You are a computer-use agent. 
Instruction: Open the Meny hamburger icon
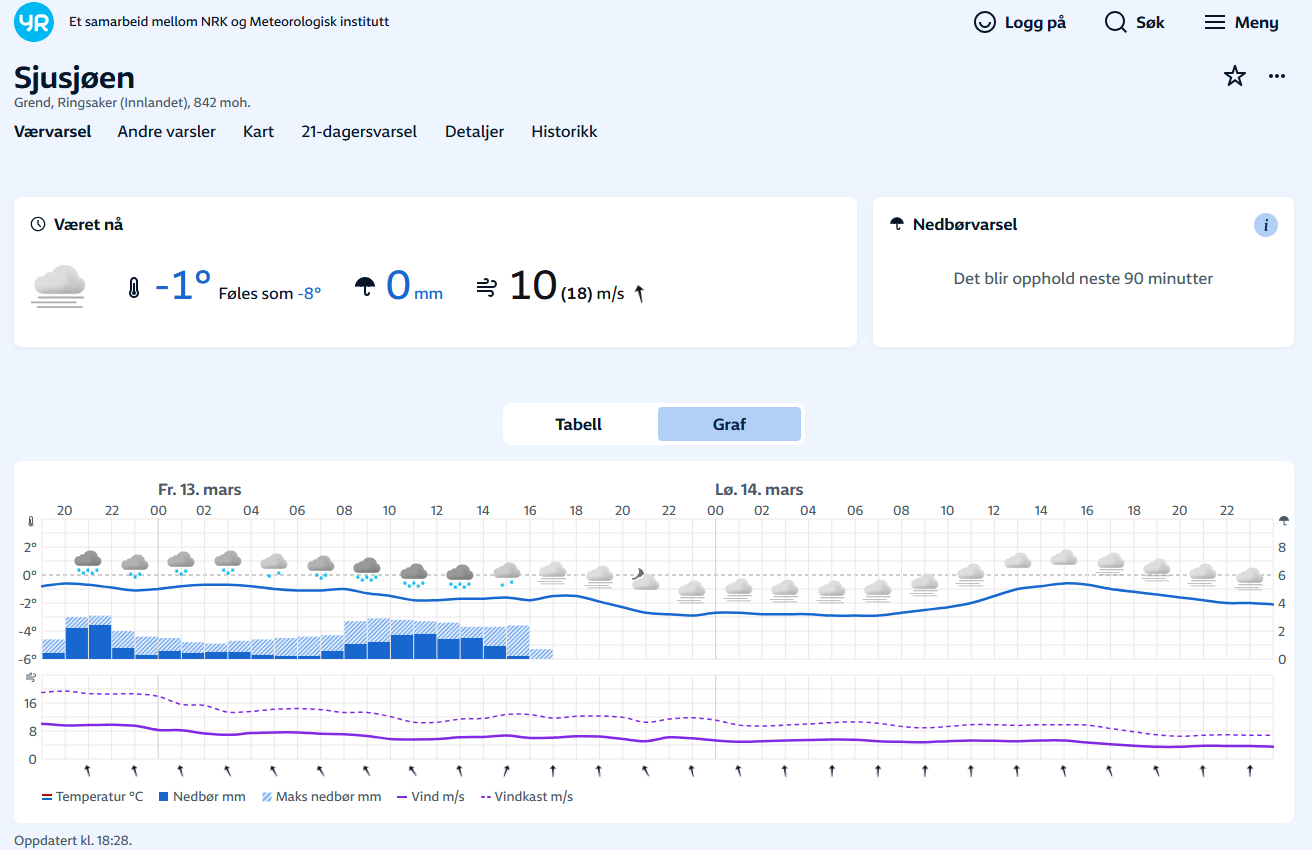coord(1214,22)
